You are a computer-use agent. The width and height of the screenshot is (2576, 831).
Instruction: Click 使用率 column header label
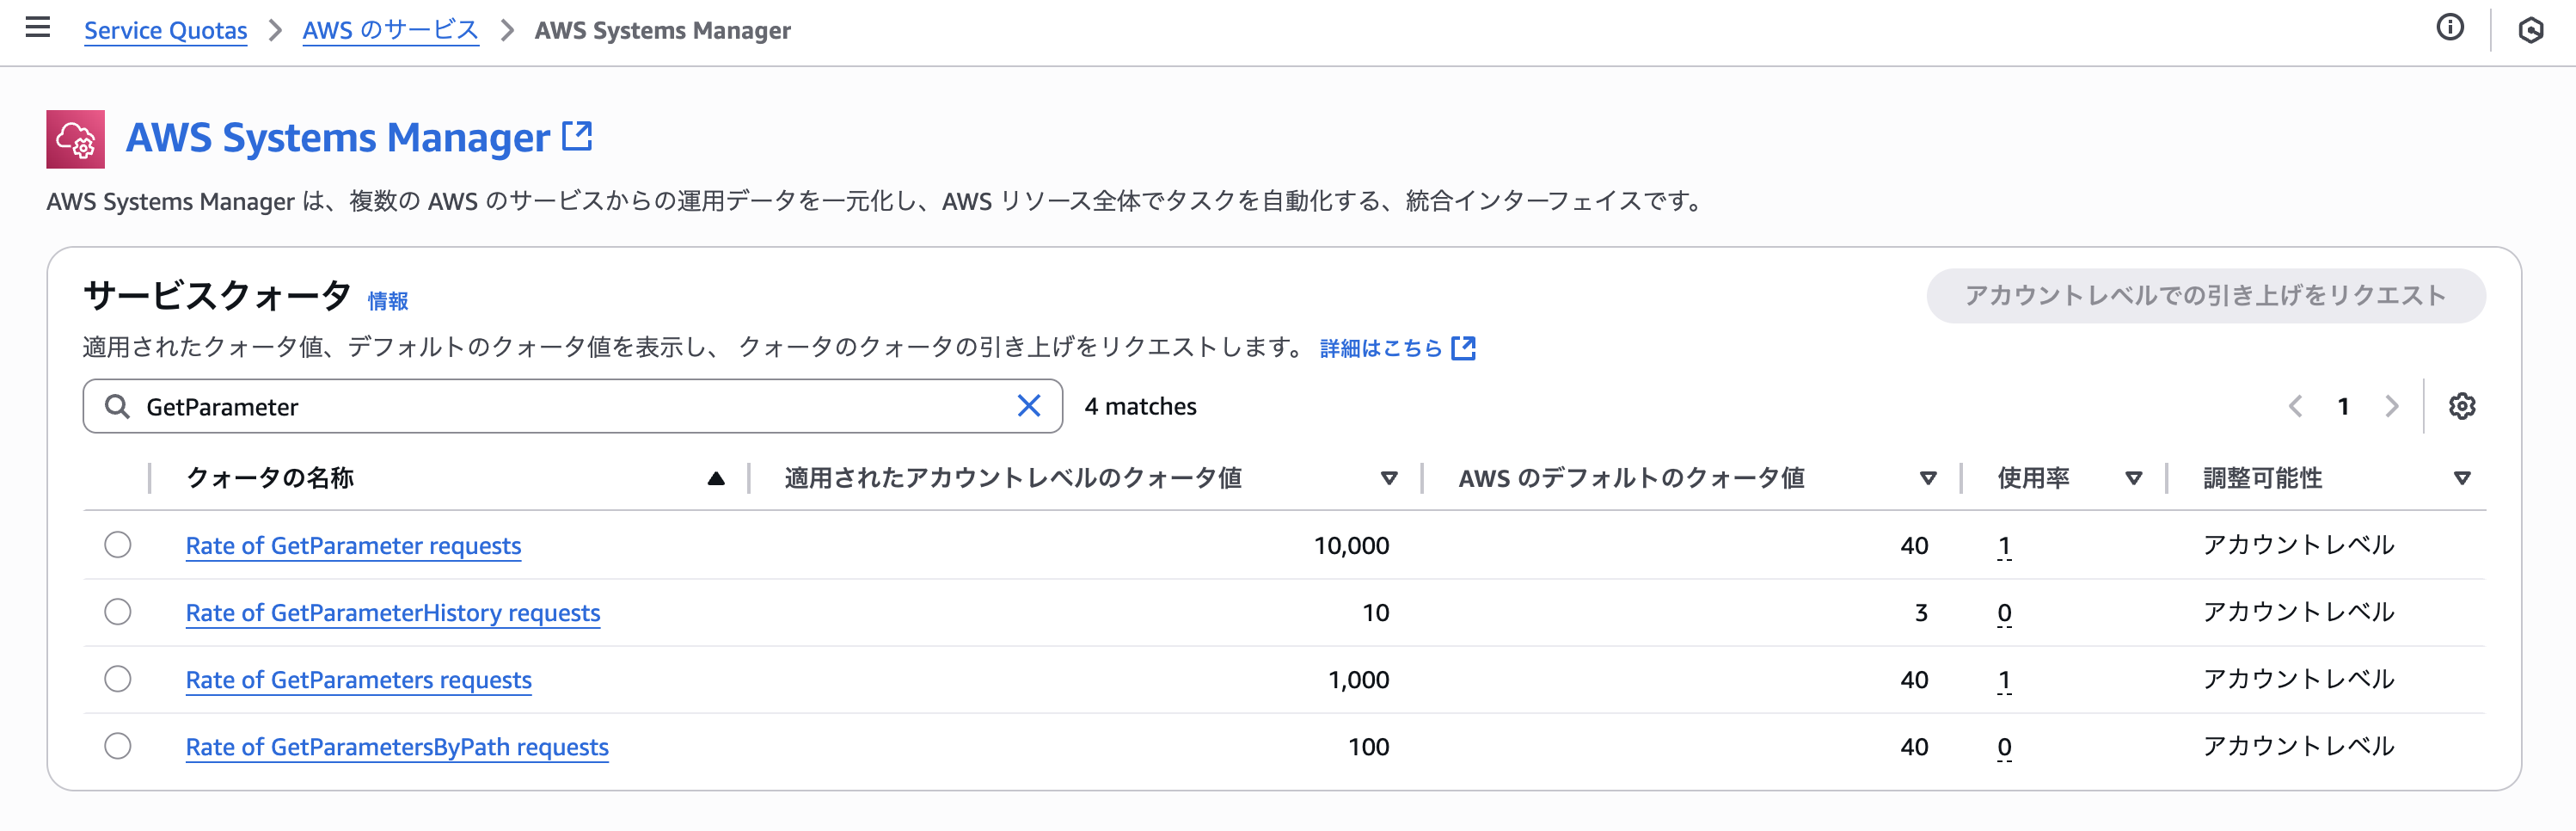[2033, 478]
